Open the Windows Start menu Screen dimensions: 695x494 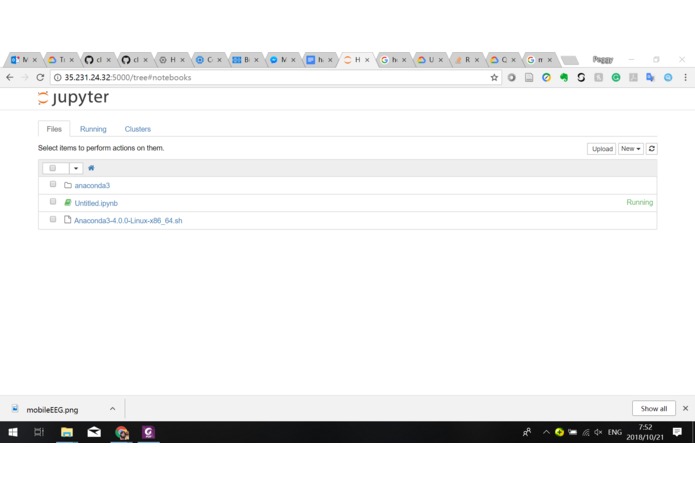tap(13, 432)
